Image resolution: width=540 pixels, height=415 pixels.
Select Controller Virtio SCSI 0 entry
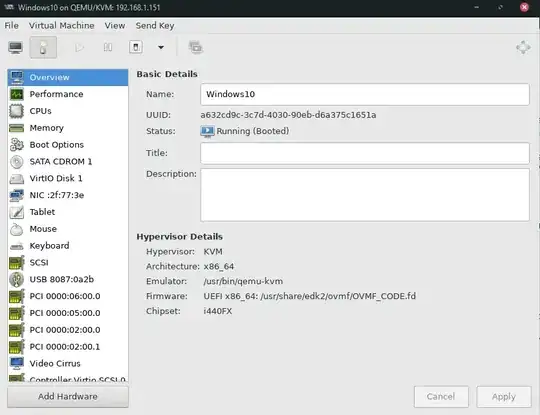(68, 378)
